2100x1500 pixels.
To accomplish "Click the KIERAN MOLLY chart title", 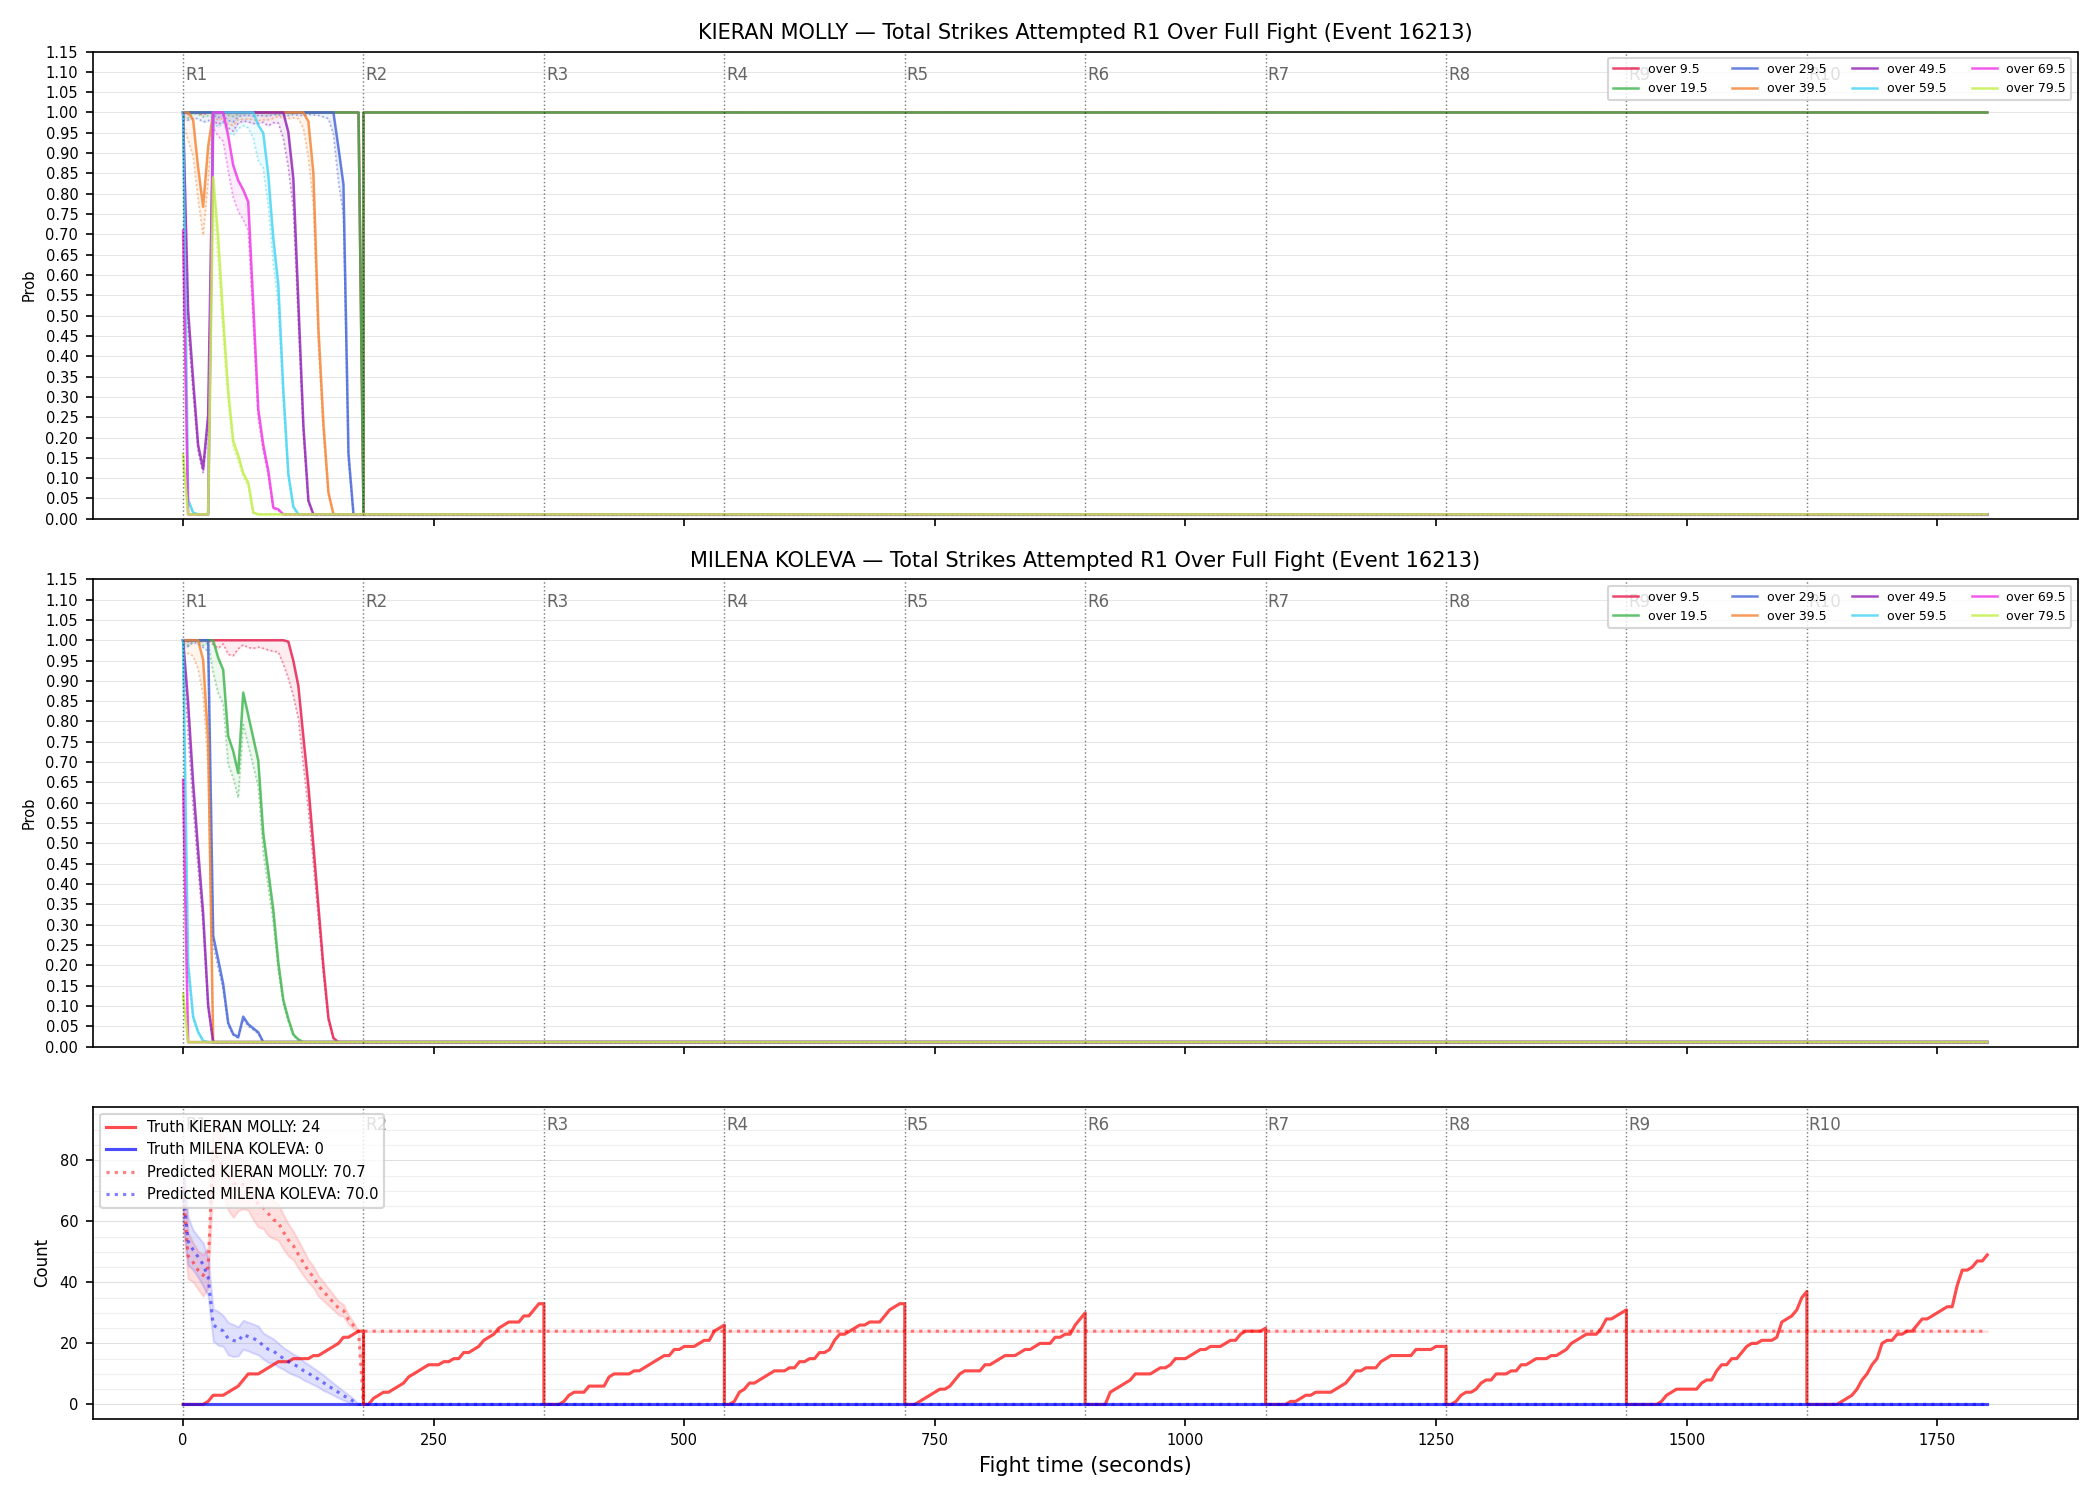I will pyautogui.click(x=1085, y=32).
